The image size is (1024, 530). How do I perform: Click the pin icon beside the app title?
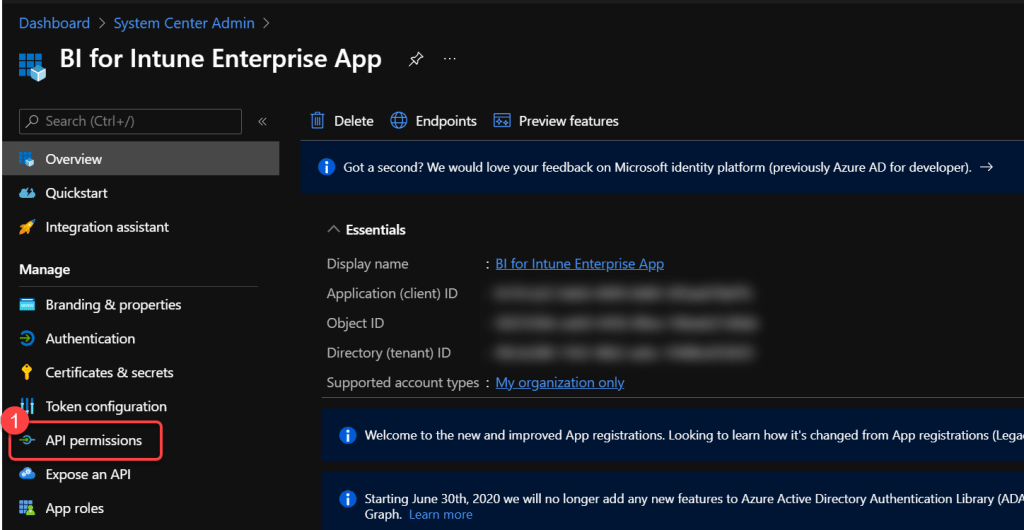tap(416, 60)
